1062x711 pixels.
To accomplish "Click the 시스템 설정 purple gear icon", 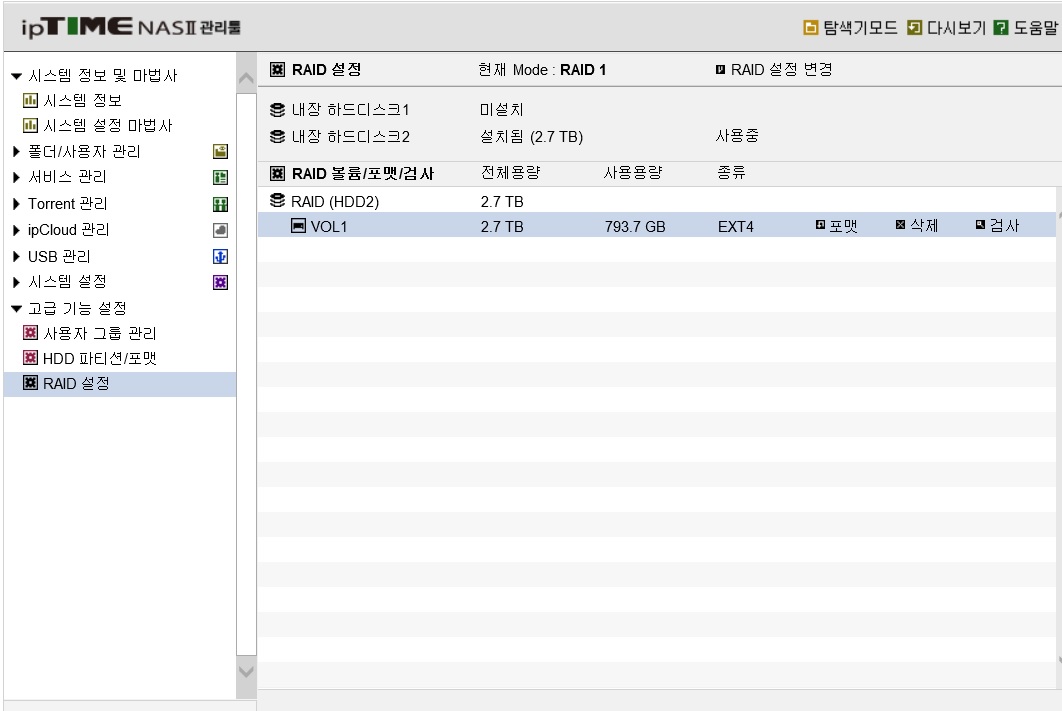I will click(x=220, y=282).
